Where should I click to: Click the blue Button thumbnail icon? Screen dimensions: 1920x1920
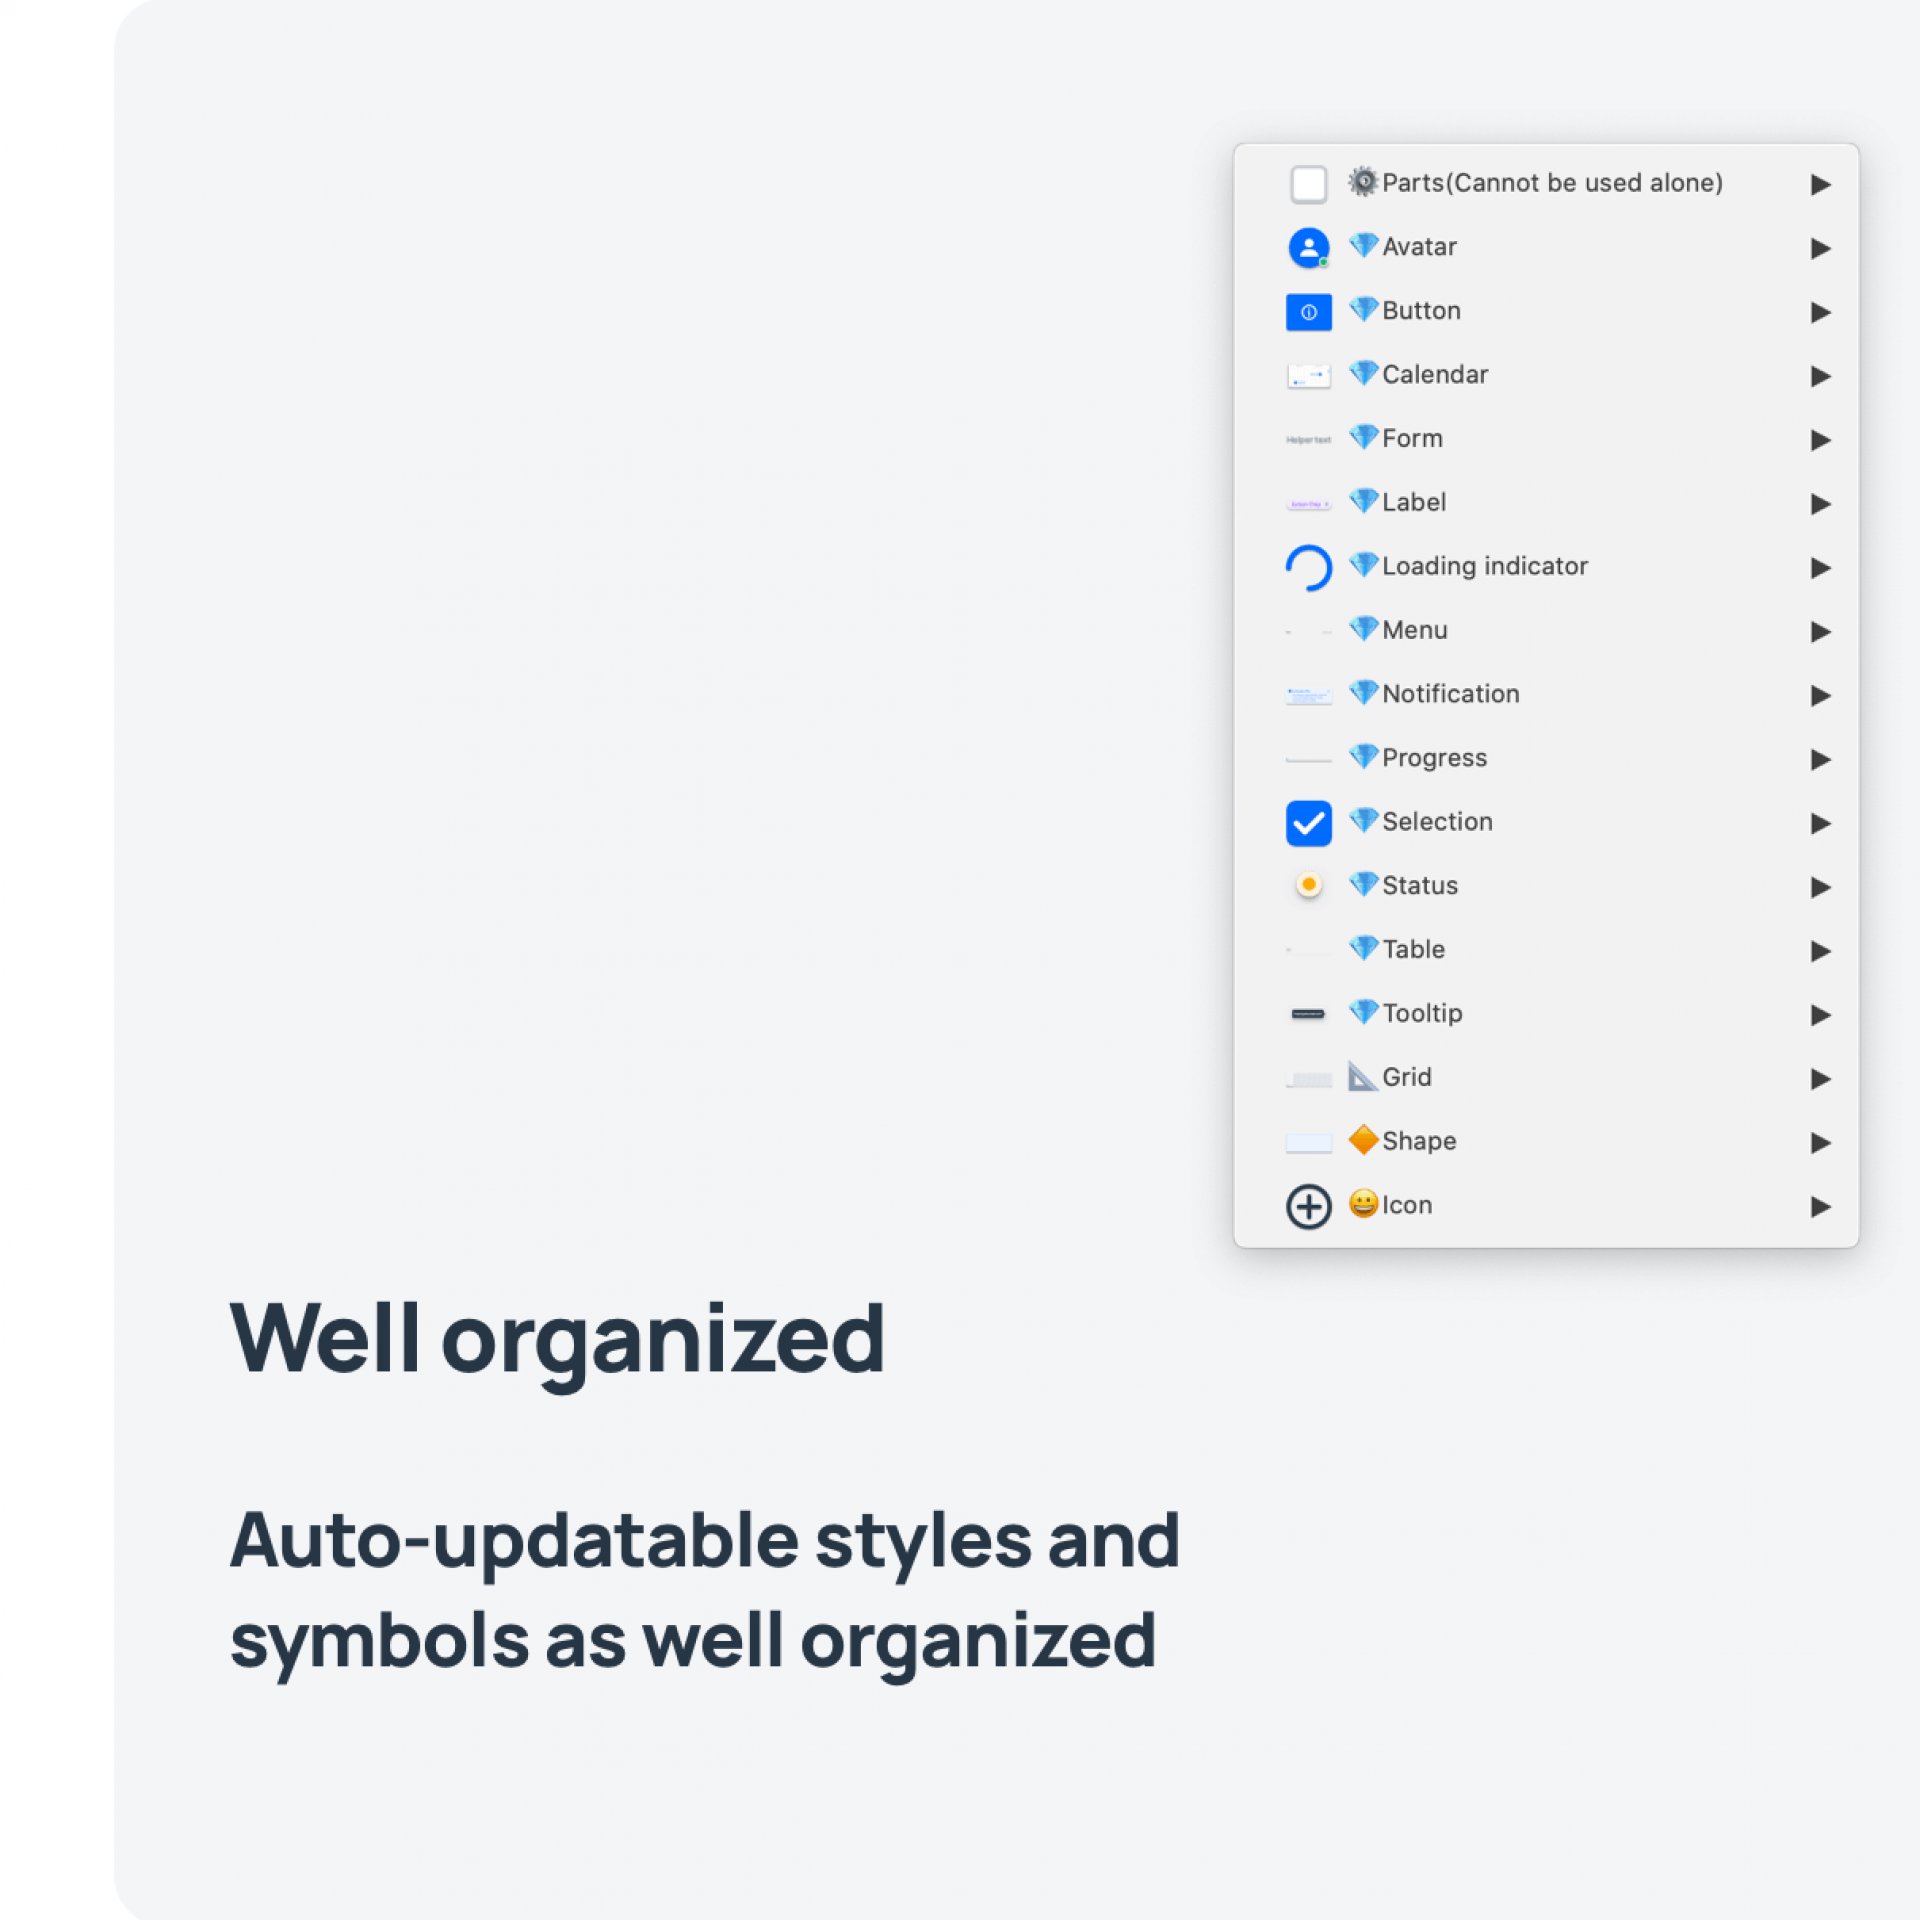tap(1308, 312)
